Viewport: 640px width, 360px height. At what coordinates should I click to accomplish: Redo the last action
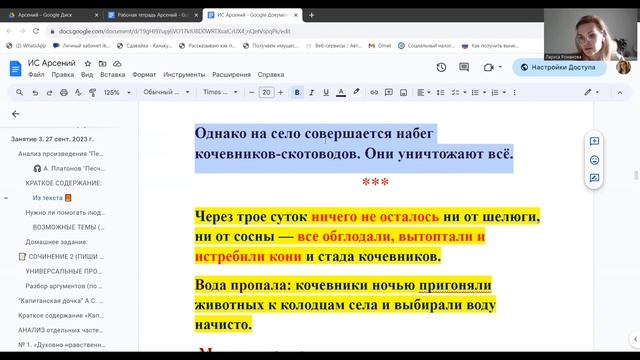tap(49, 93)
